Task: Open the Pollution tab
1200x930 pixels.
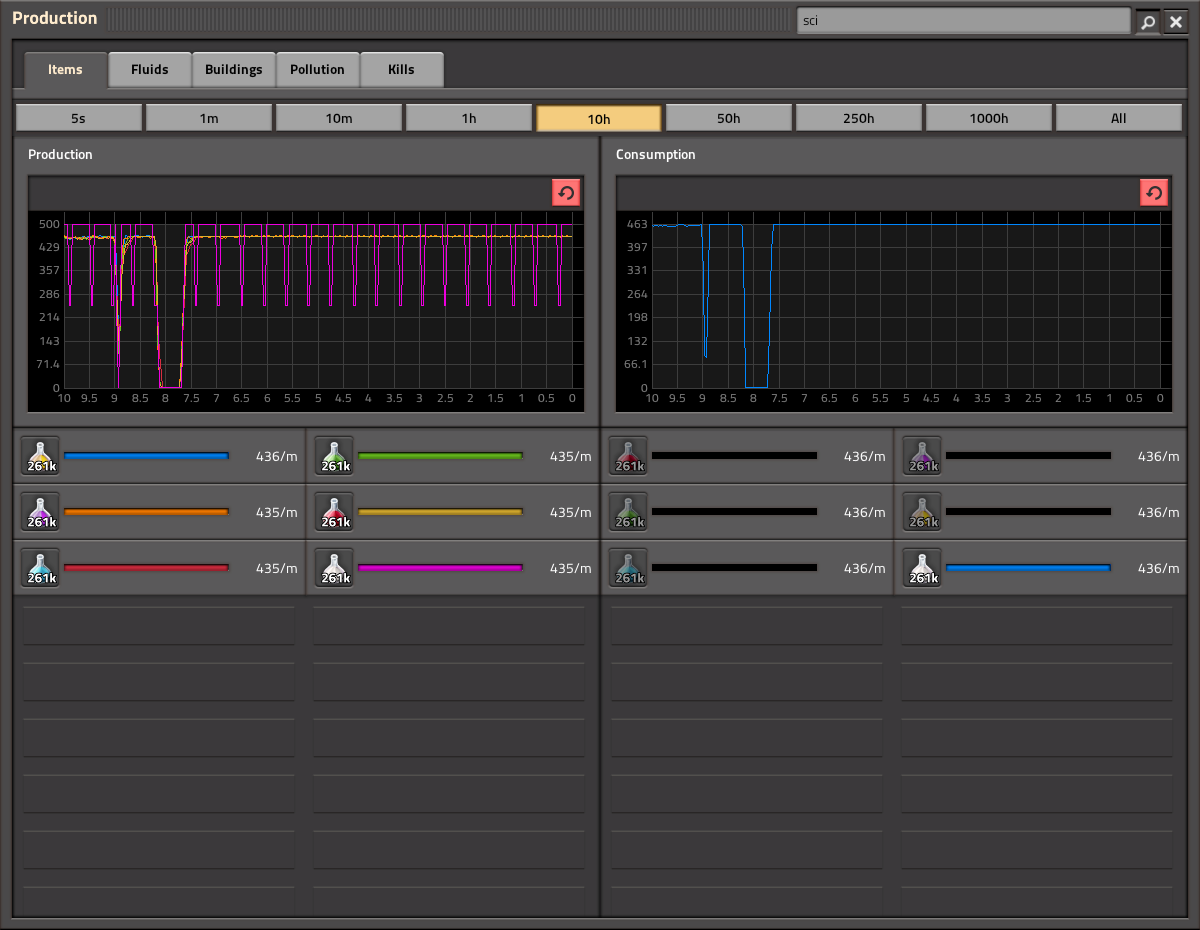Action: click(x=317, y=70)
